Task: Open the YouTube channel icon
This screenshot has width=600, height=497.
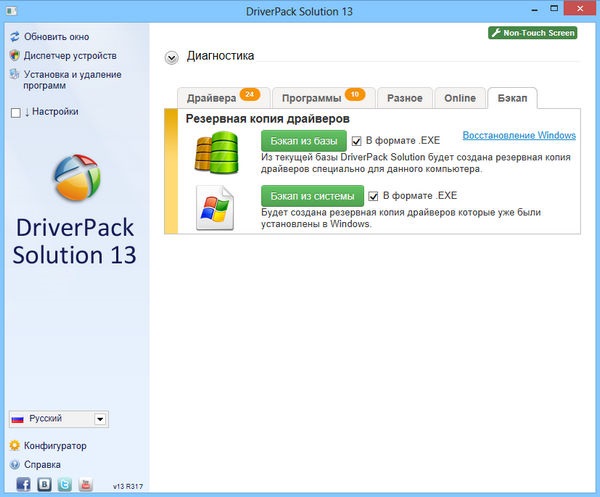Action: pos(86,484)
